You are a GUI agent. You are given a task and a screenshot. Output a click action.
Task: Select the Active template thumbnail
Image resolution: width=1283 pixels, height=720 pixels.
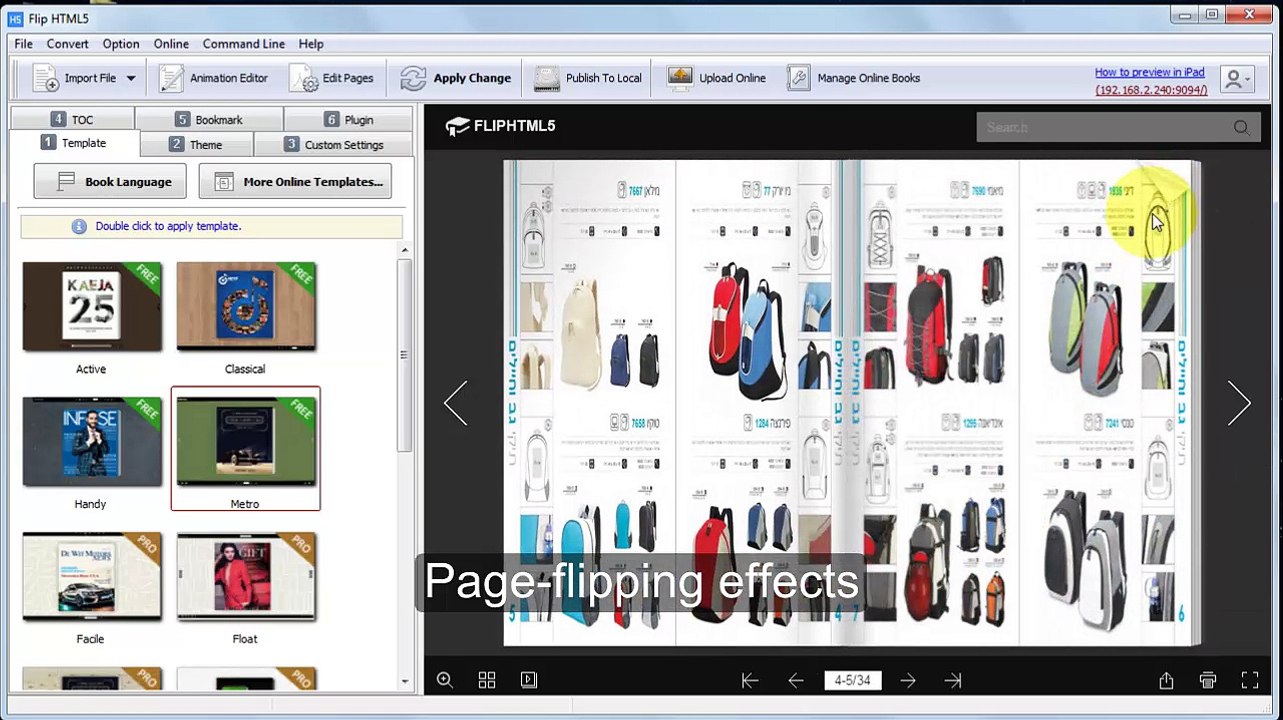tap(92, 307)
